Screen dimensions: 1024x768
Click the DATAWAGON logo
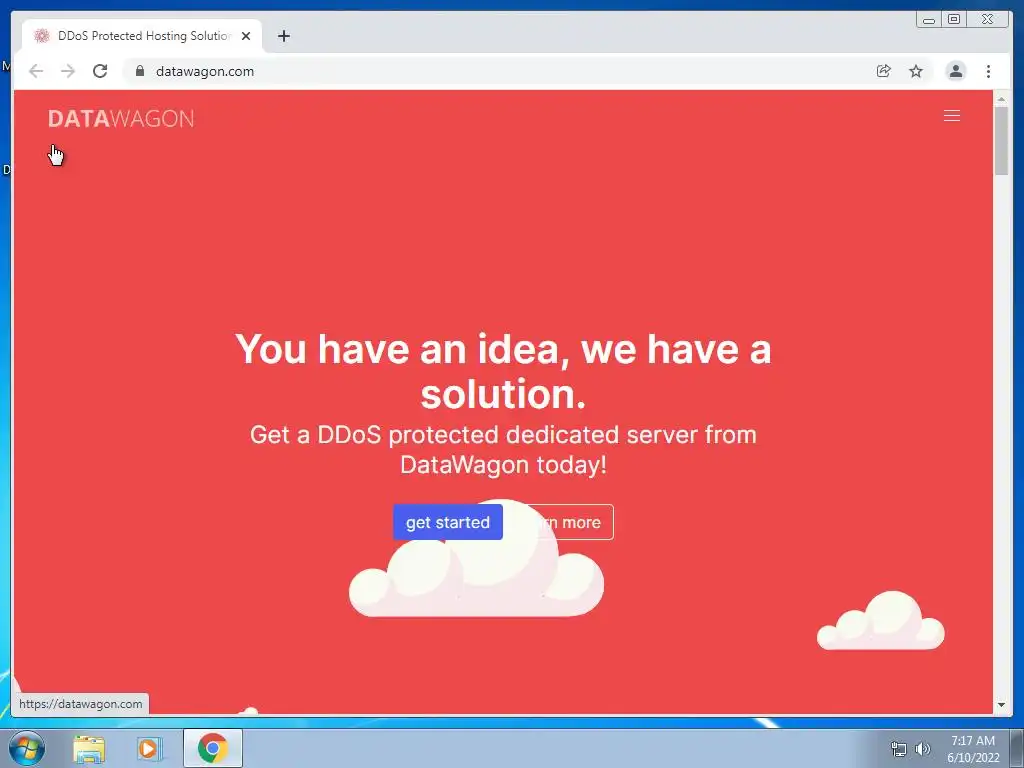point(121,119)
